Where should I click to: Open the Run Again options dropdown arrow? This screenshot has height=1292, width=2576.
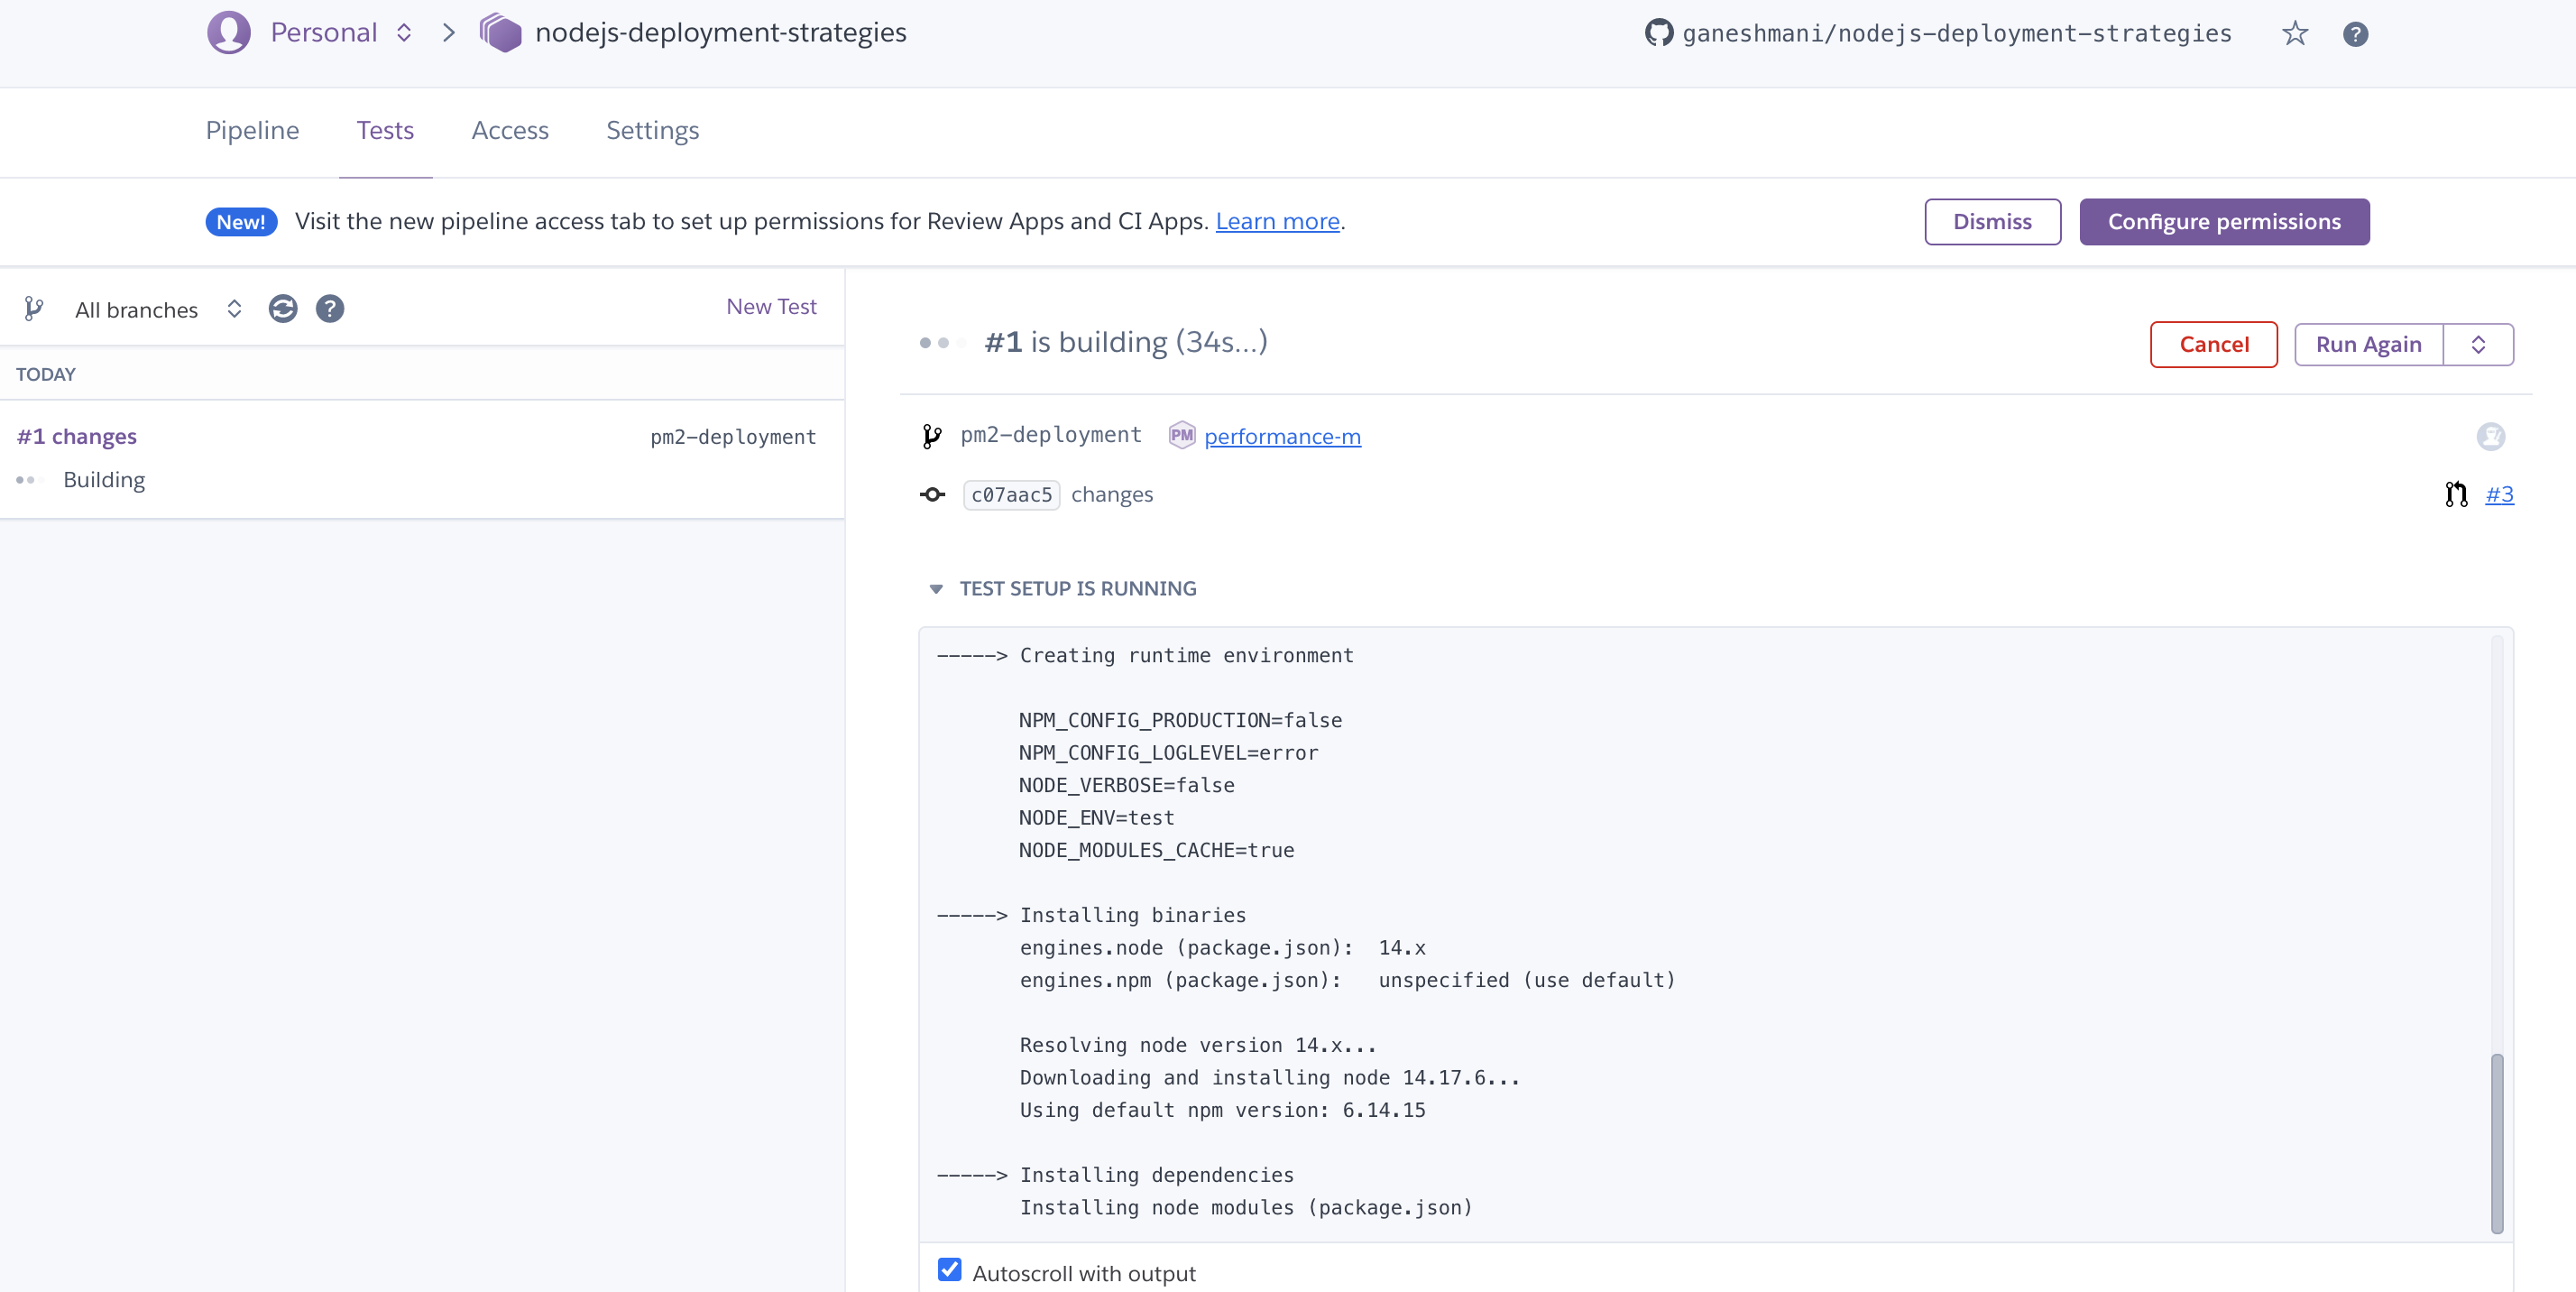(2478, 345)
